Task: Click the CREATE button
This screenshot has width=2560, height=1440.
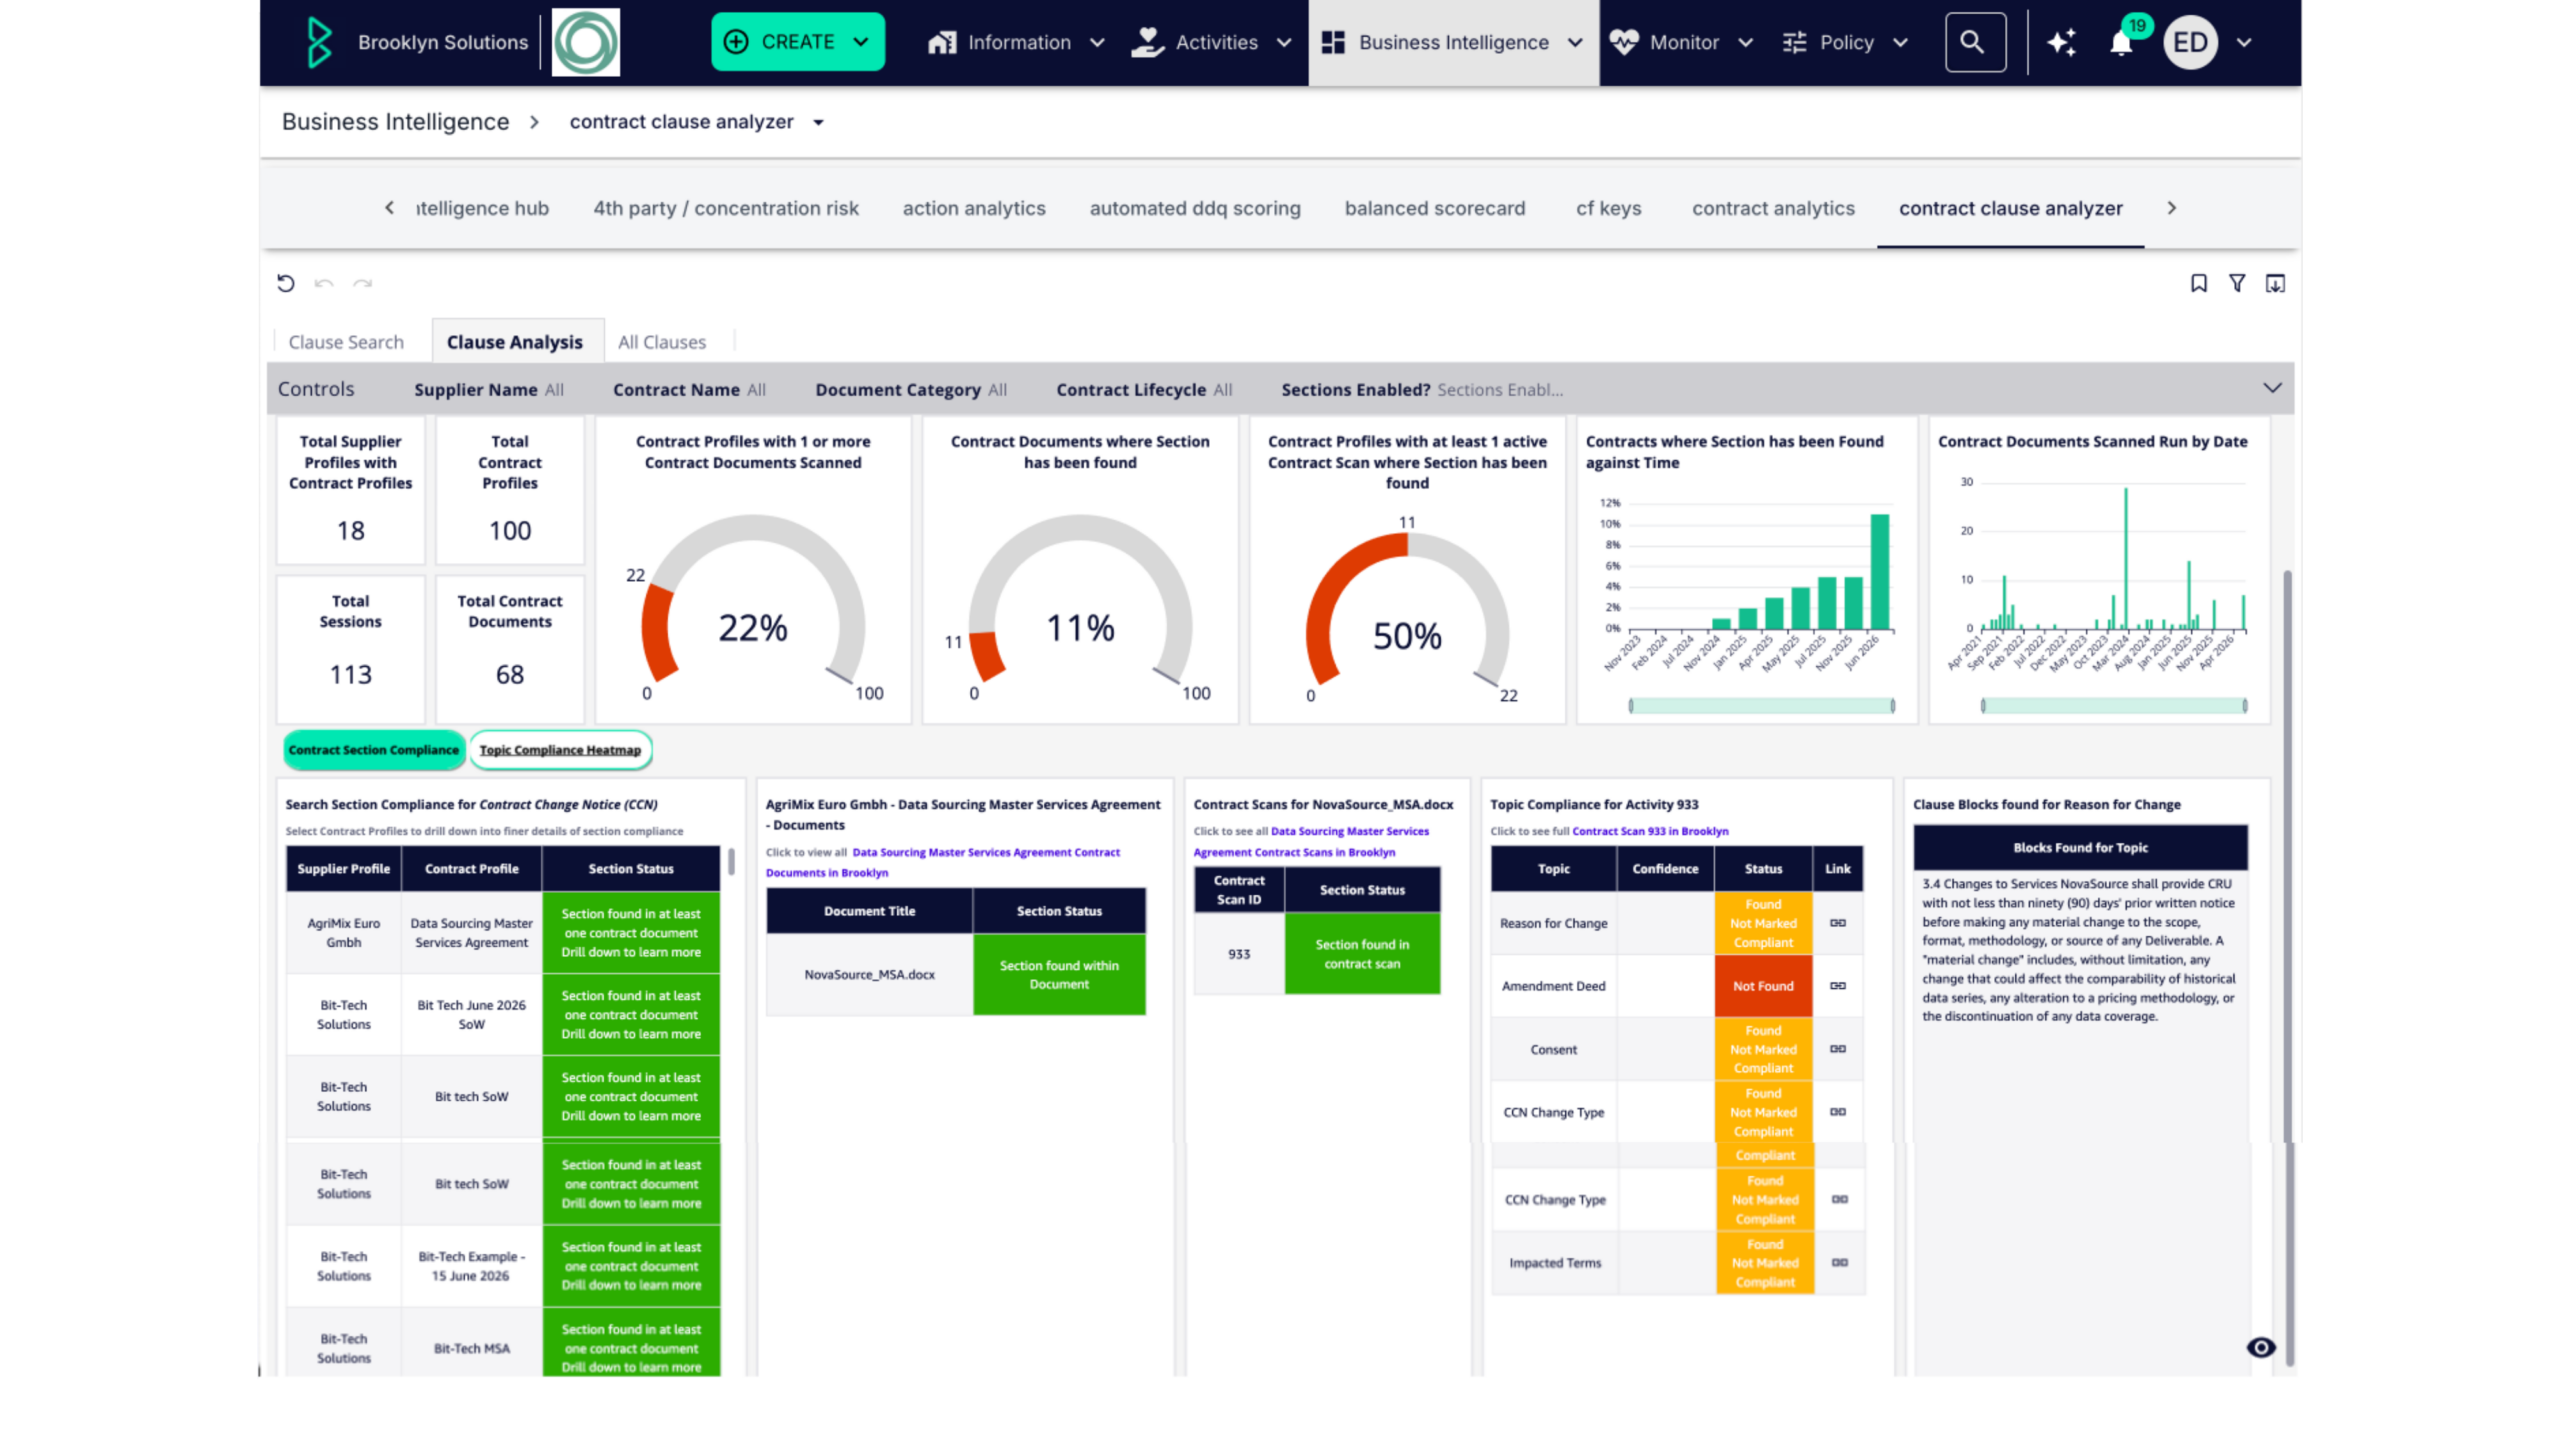Action: [x=797, y=42]
